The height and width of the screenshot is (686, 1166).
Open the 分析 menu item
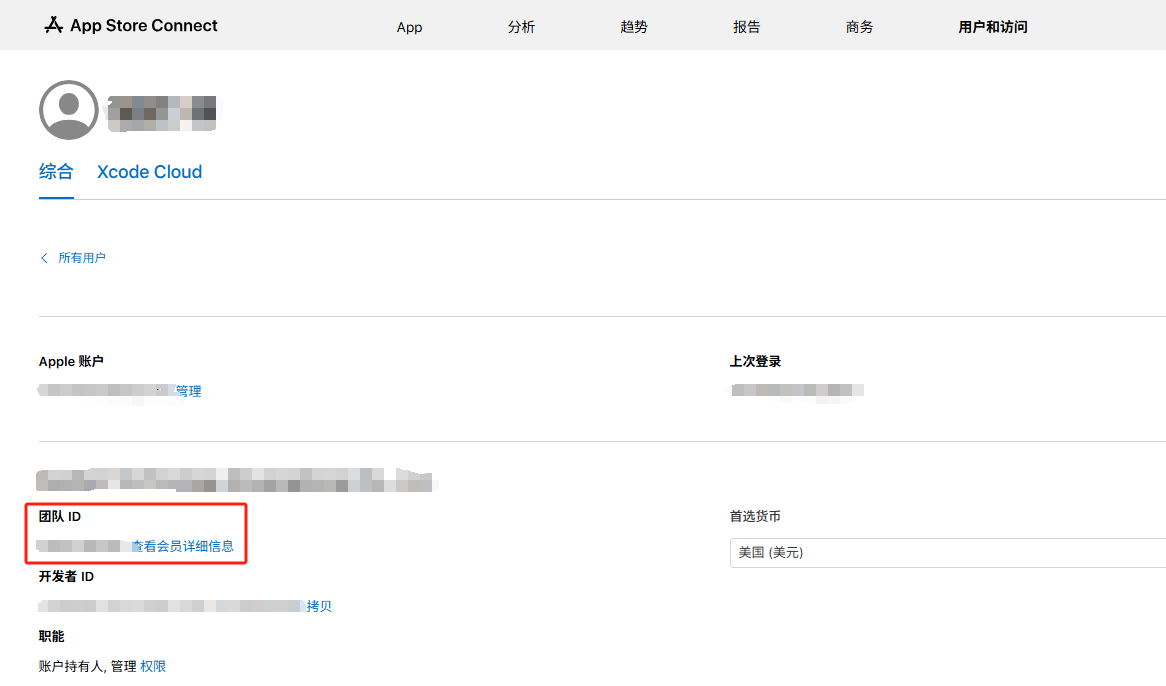click(x=521, y=27)
